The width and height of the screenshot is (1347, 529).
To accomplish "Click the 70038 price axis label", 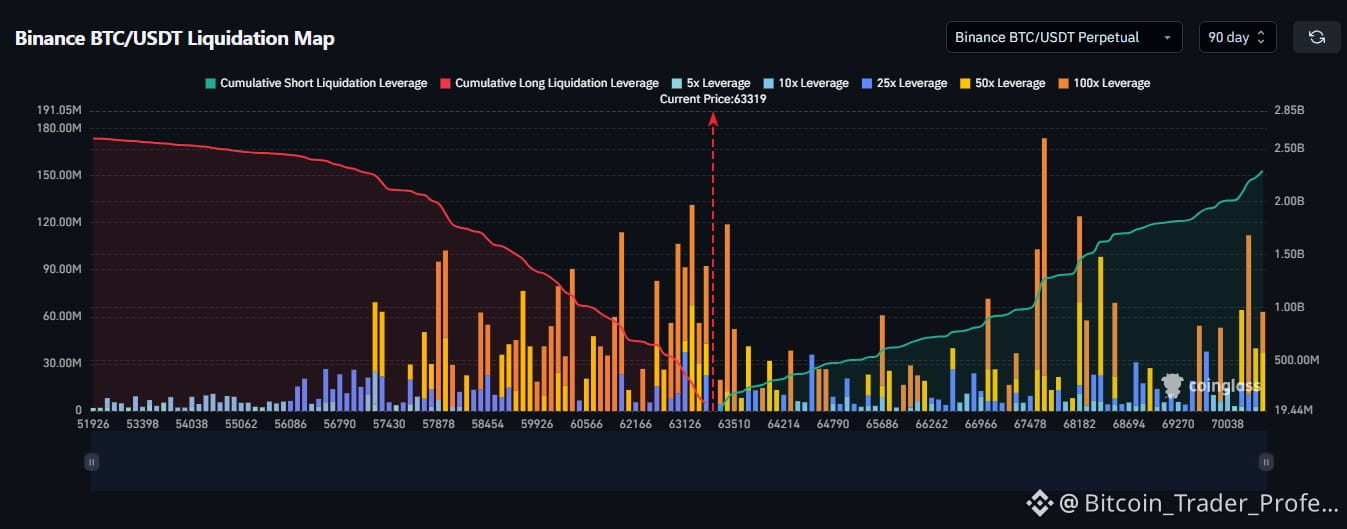I will (x=1227, y=424).
